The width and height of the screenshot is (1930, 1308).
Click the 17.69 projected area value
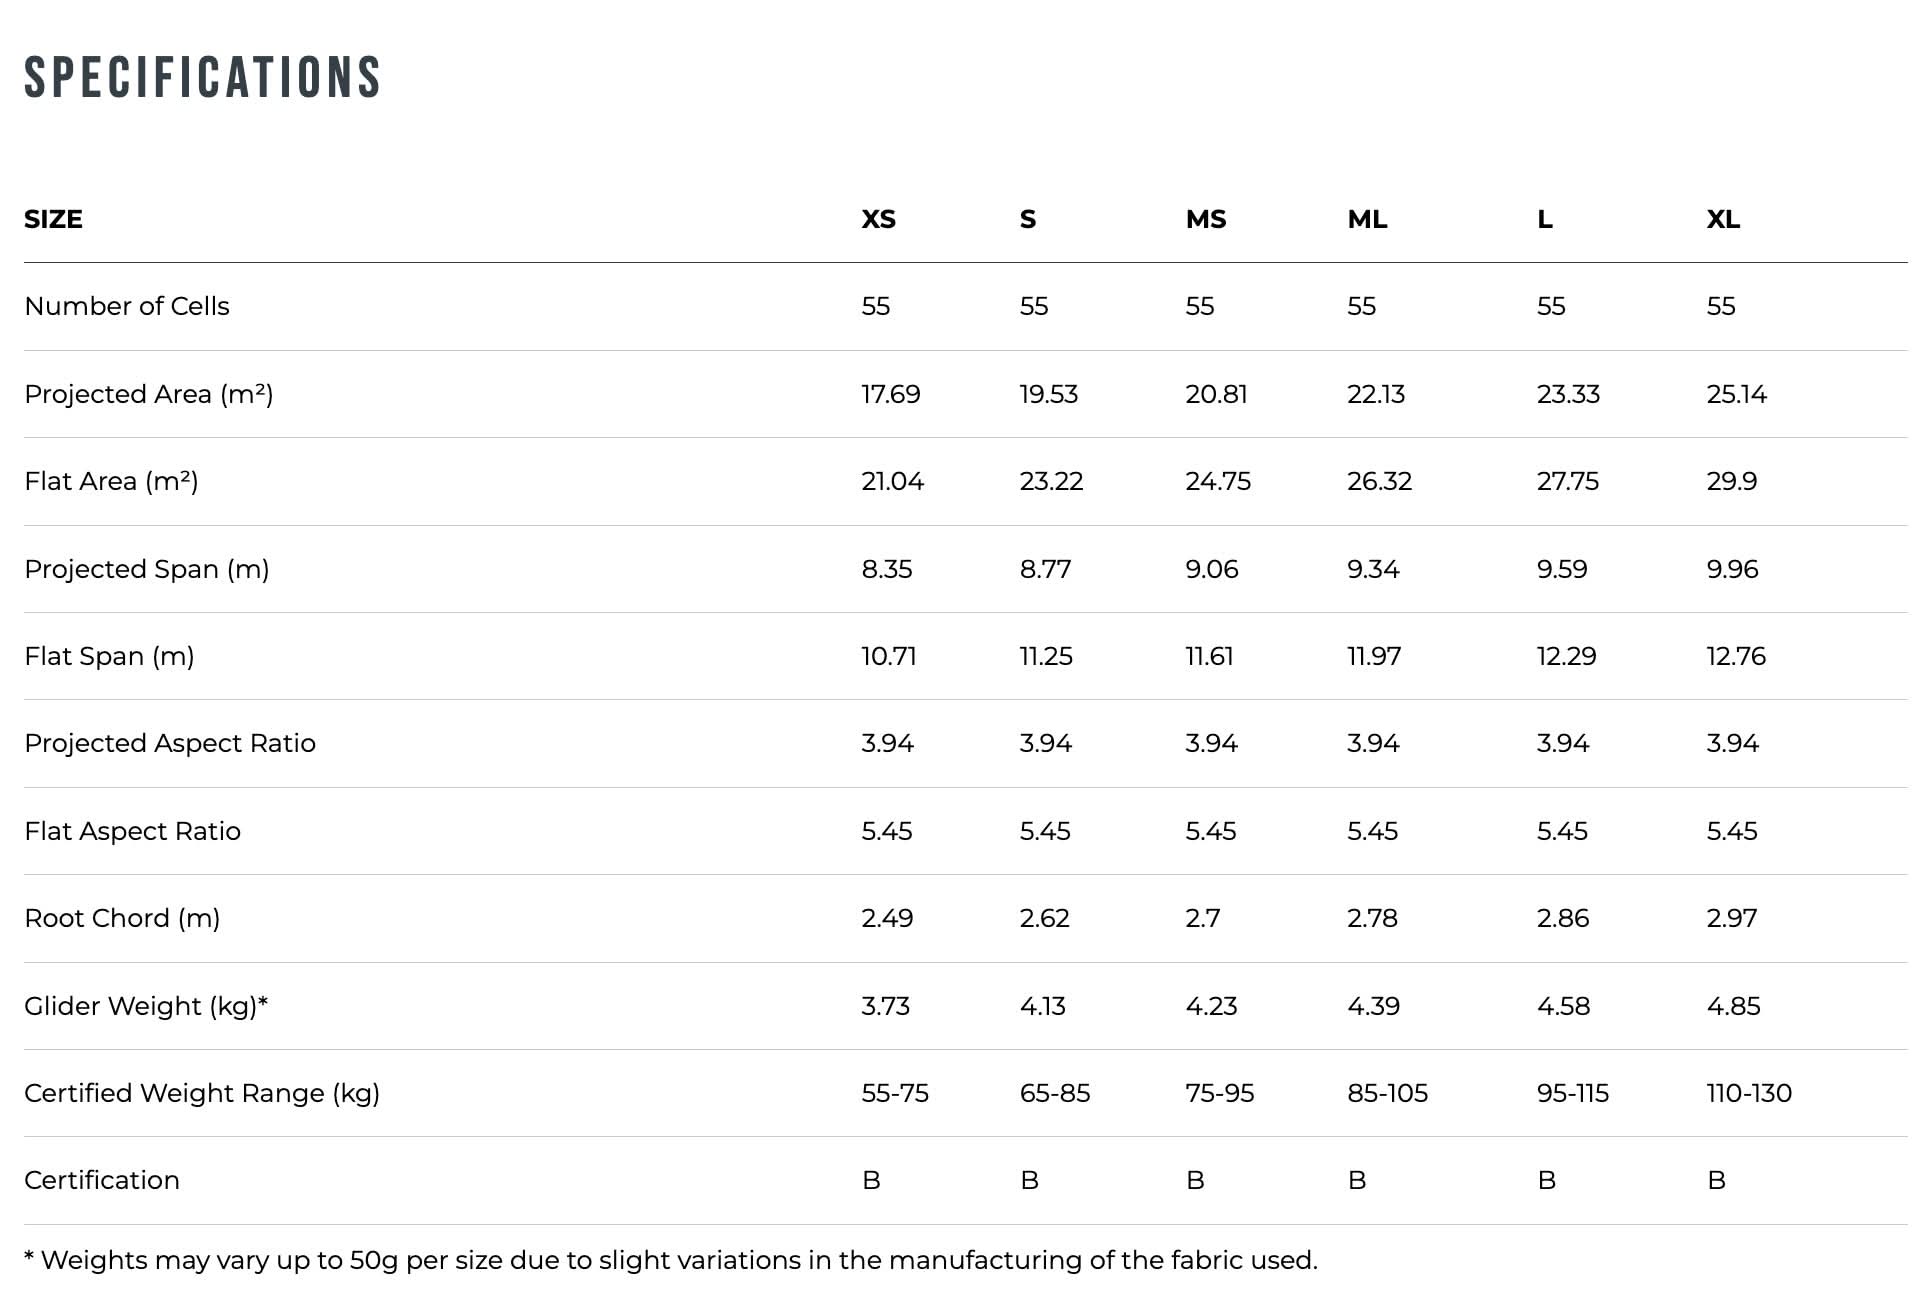(x=890, y=394)
